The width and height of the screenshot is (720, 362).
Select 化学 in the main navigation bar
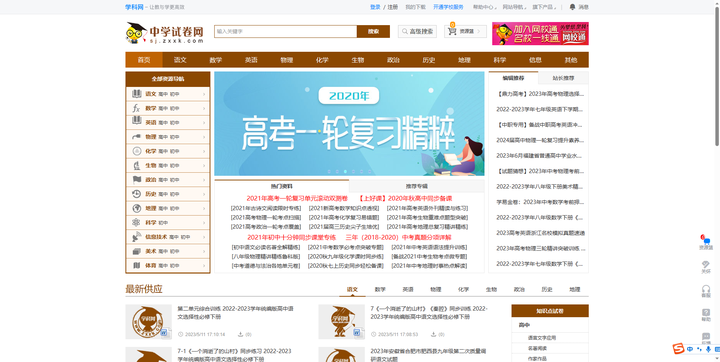click(x=322, y=60)
